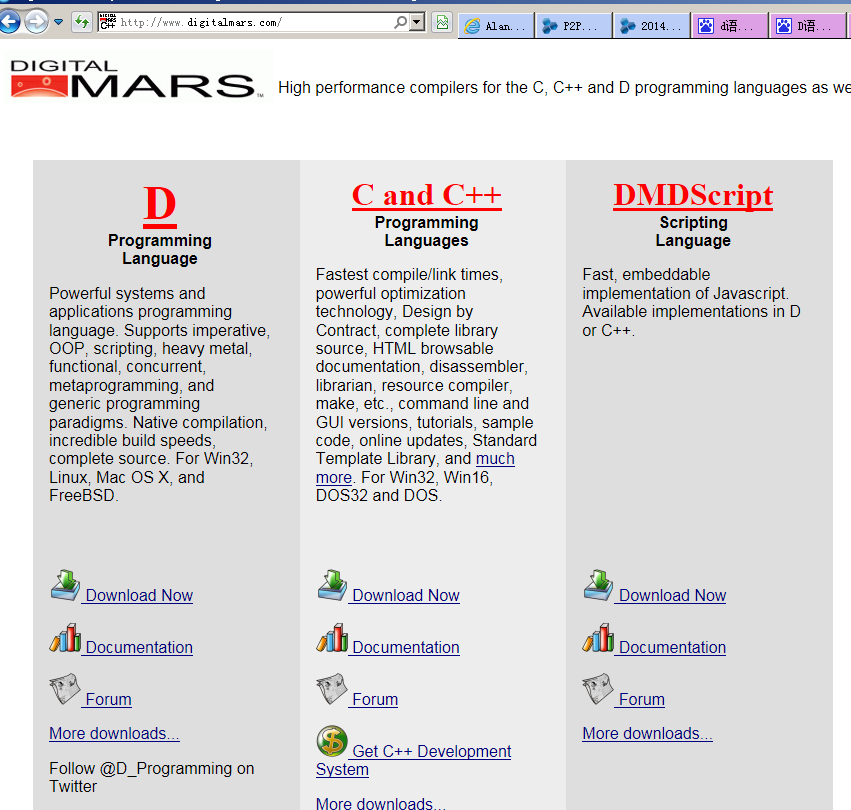This screenshot has width=851, height=810.
Task: Click the Digital Mars logo
Action: tap(137, 78)
